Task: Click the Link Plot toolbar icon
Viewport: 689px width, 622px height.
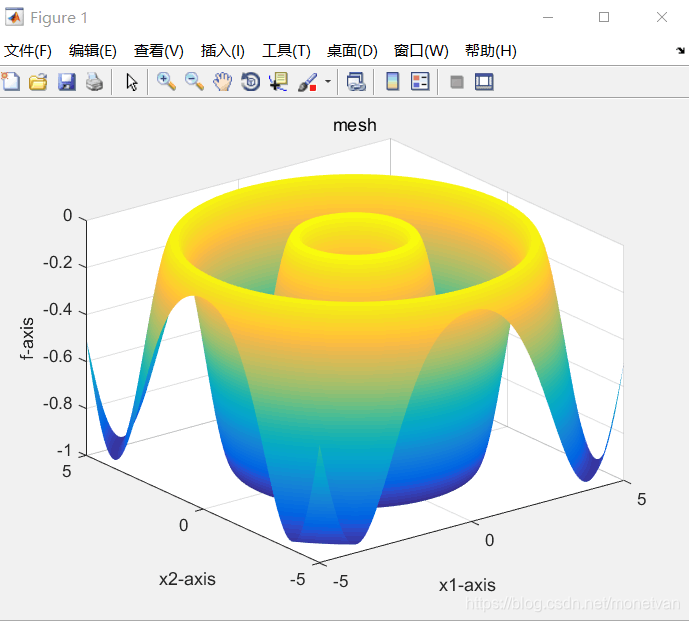Action: pyautogui.click(x=356, y=82)
